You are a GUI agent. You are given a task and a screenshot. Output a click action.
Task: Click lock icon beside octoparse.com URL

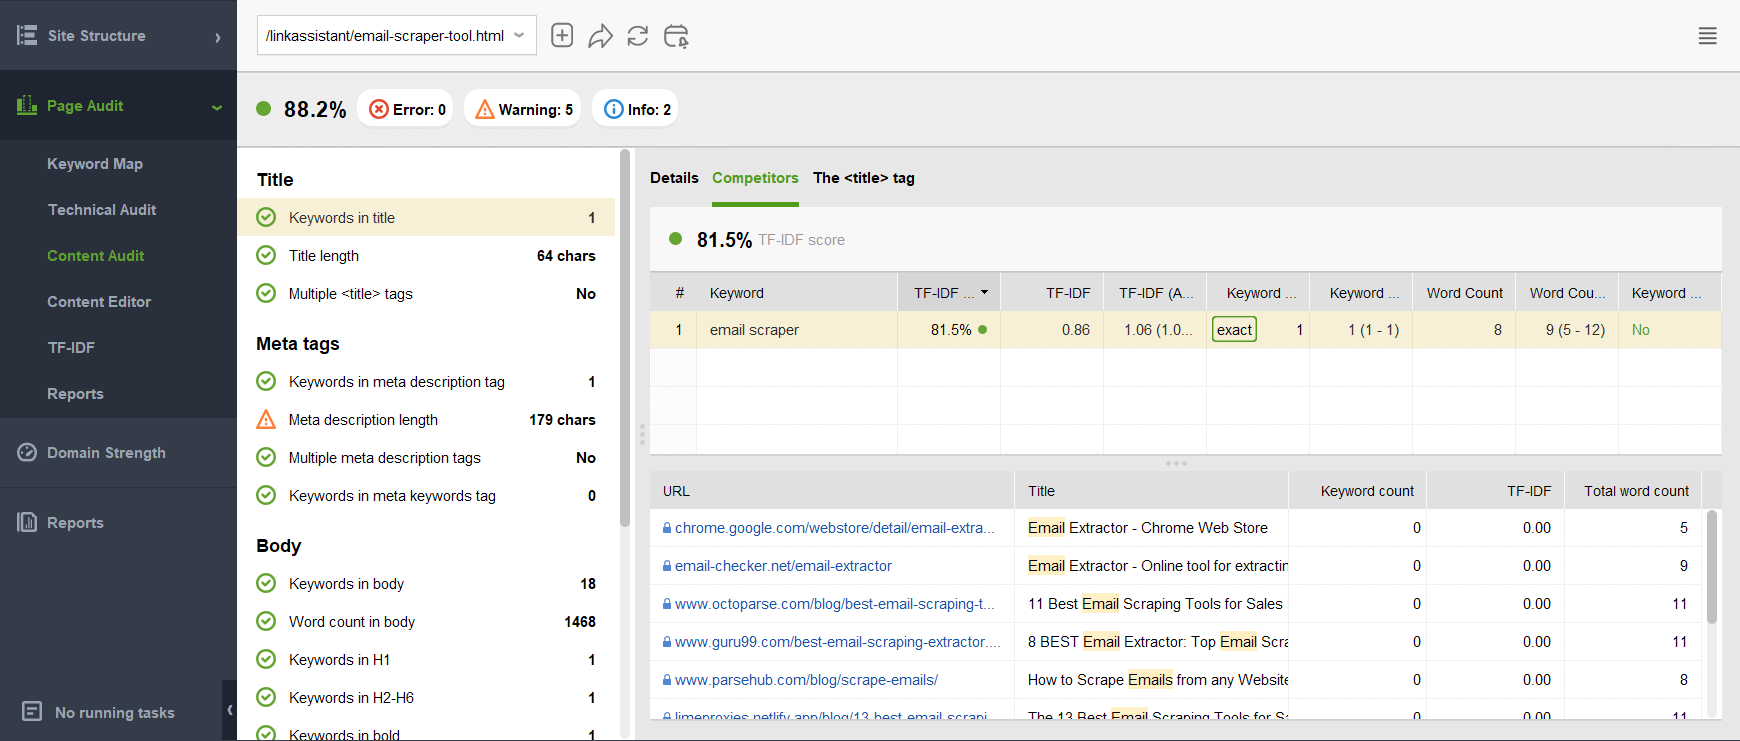click(x=667, y=604)
